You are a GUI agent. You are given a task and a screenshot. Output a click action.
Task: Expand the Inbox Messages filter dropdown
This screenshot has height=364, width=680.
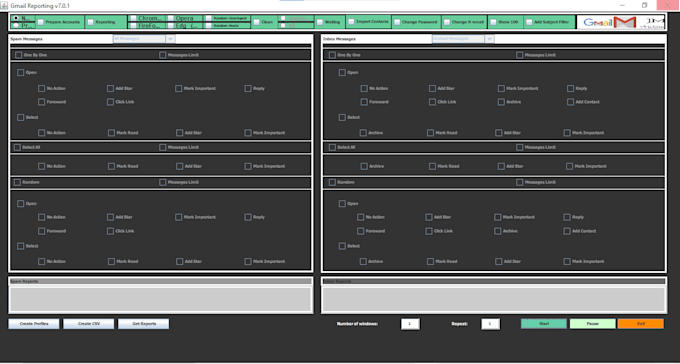pyautogui.click(x=489, y=39)
